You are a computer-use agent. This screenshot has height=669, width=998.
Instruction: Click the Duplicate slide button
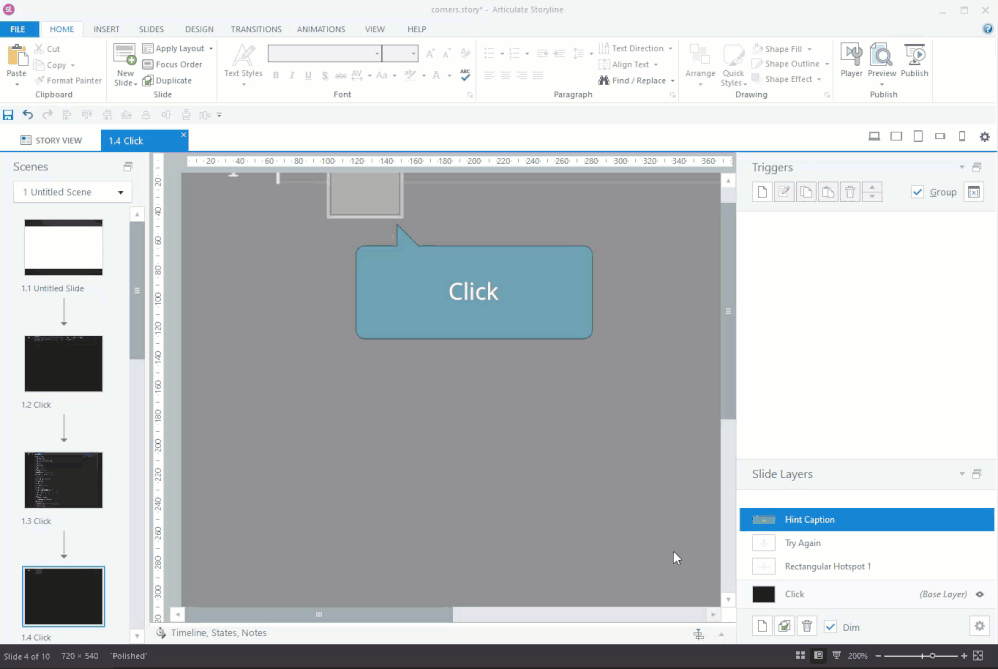[167, 80]
